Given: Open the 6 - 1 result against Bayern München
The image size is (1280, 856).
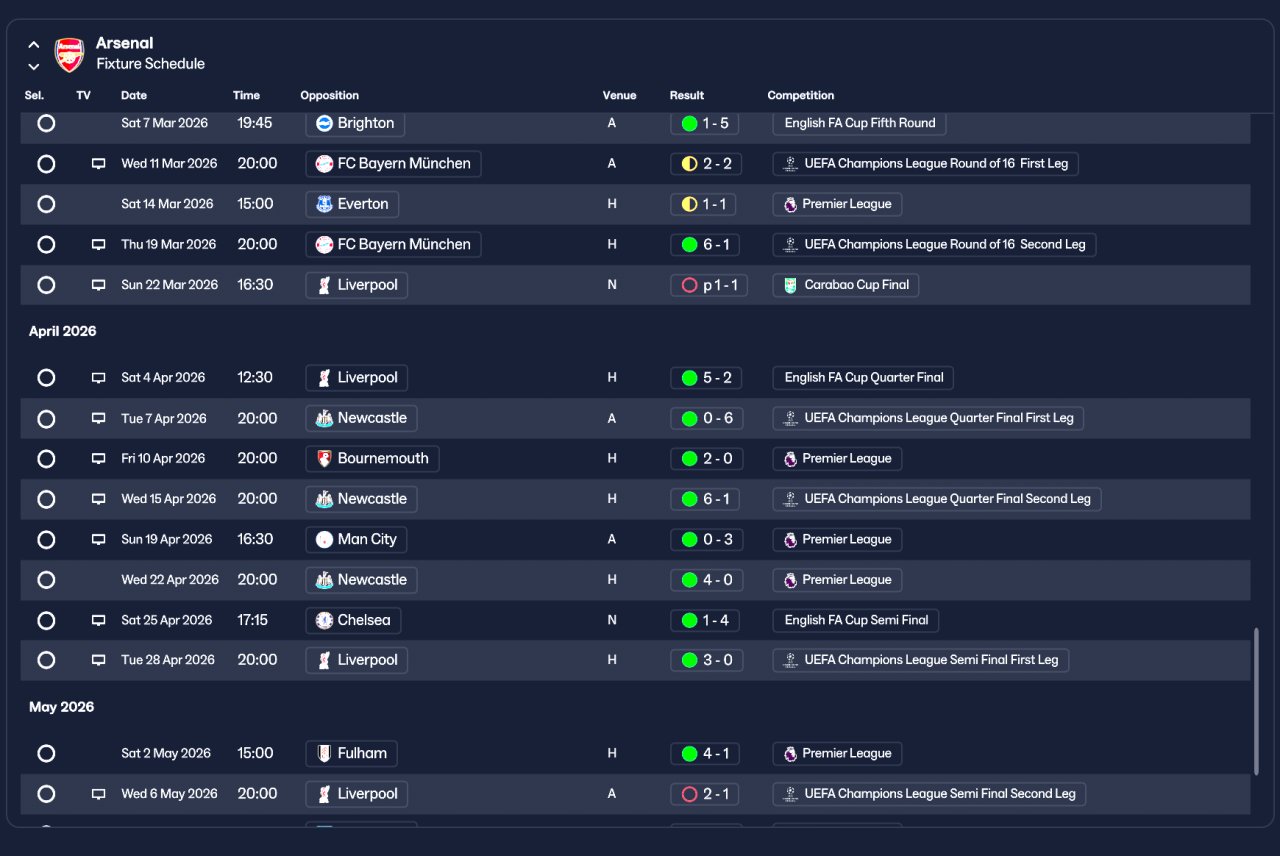Looking at the screenshot, I should pyautogui.click(x=706, y=244).
